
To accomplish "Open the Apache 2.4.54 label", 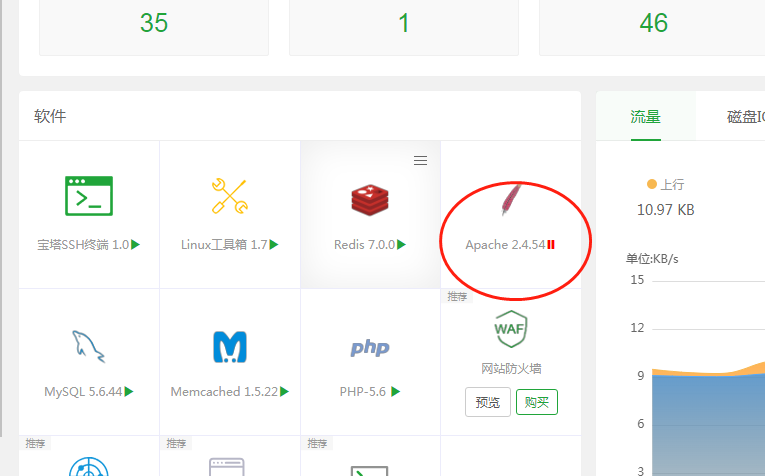I will click(x=505, y=244).
